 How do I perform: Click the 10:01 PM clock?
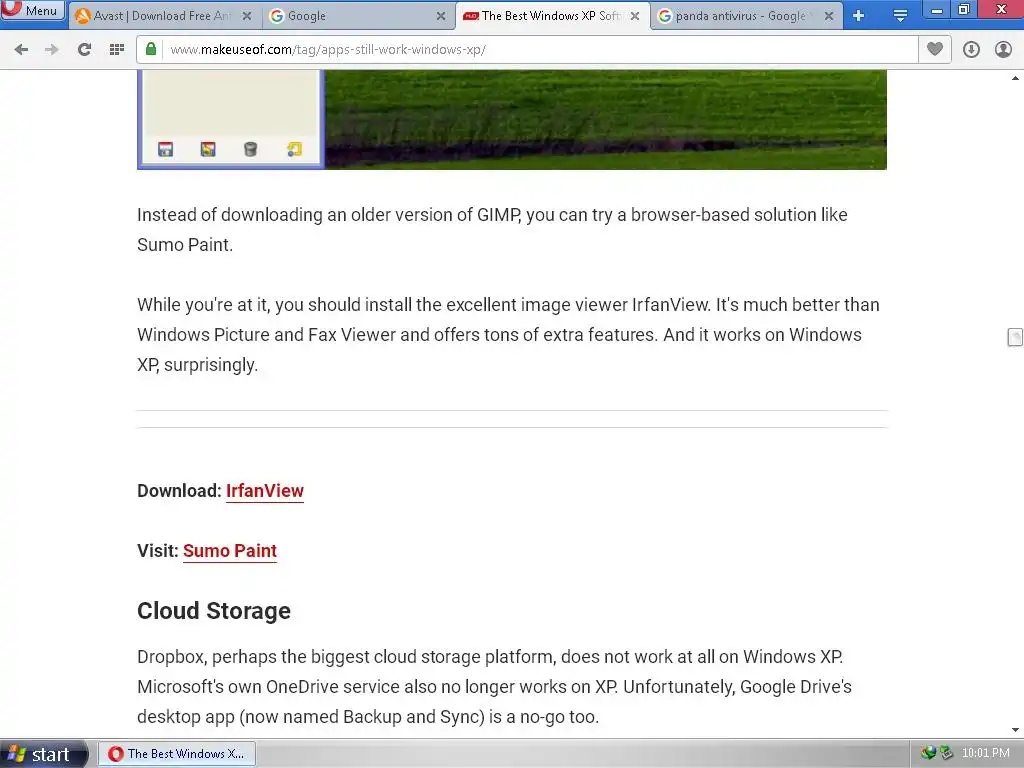[985, 753]
